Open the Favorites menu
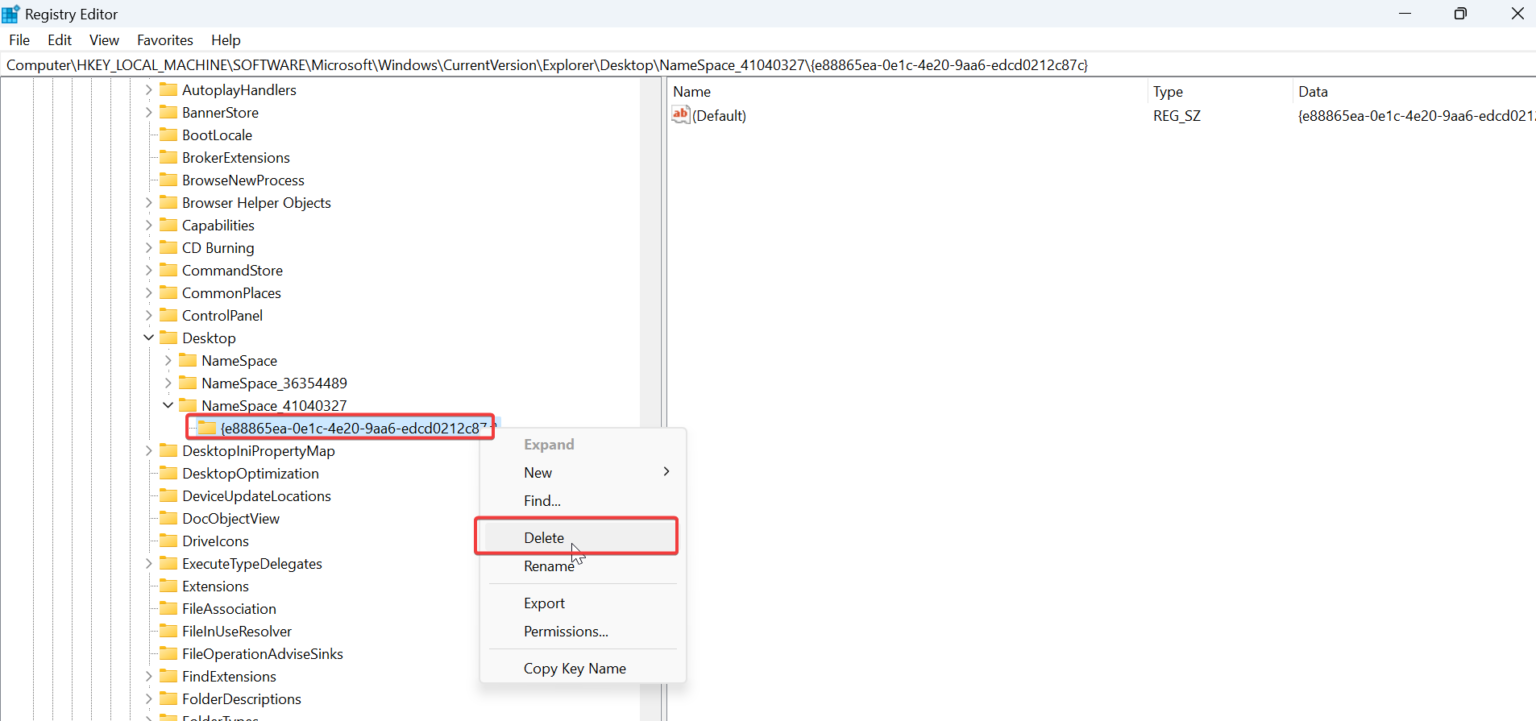 164,39
